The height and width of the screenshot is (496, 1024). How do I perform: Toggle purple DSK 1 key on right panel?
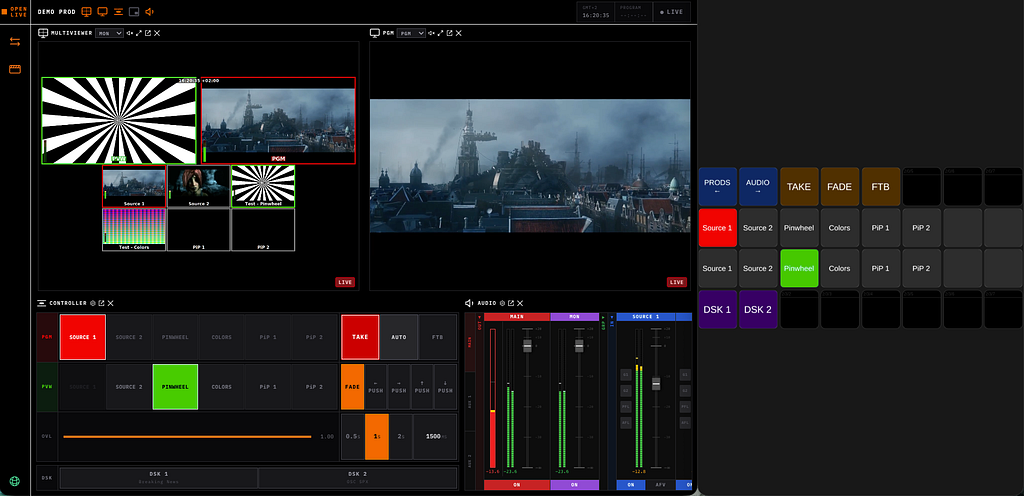point(718,309)
